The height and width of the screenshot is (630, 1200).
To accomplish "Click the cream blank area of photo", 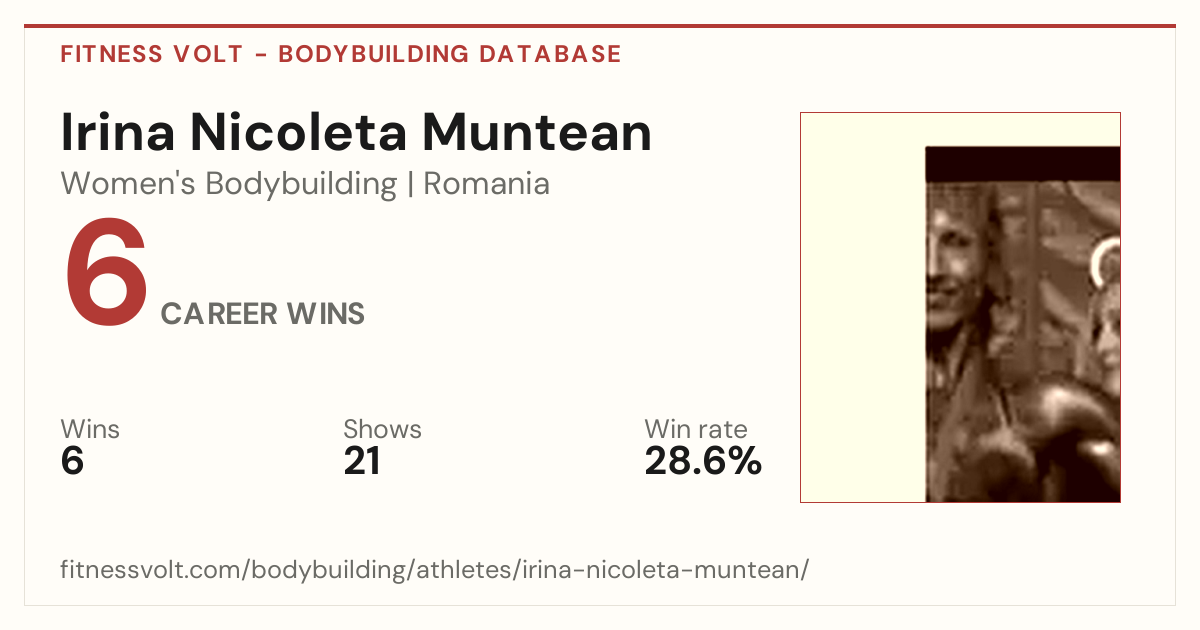I will (x=862, y=307).
